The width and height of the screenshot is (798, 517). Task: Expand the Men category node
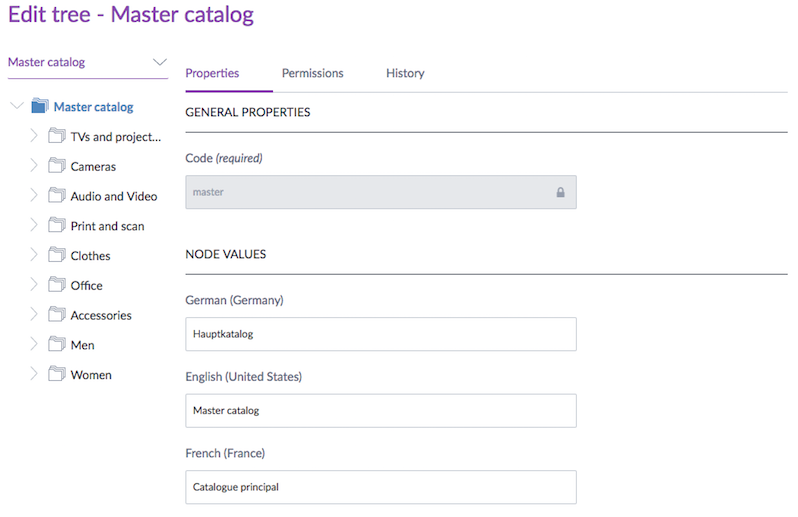click(33, 344)
